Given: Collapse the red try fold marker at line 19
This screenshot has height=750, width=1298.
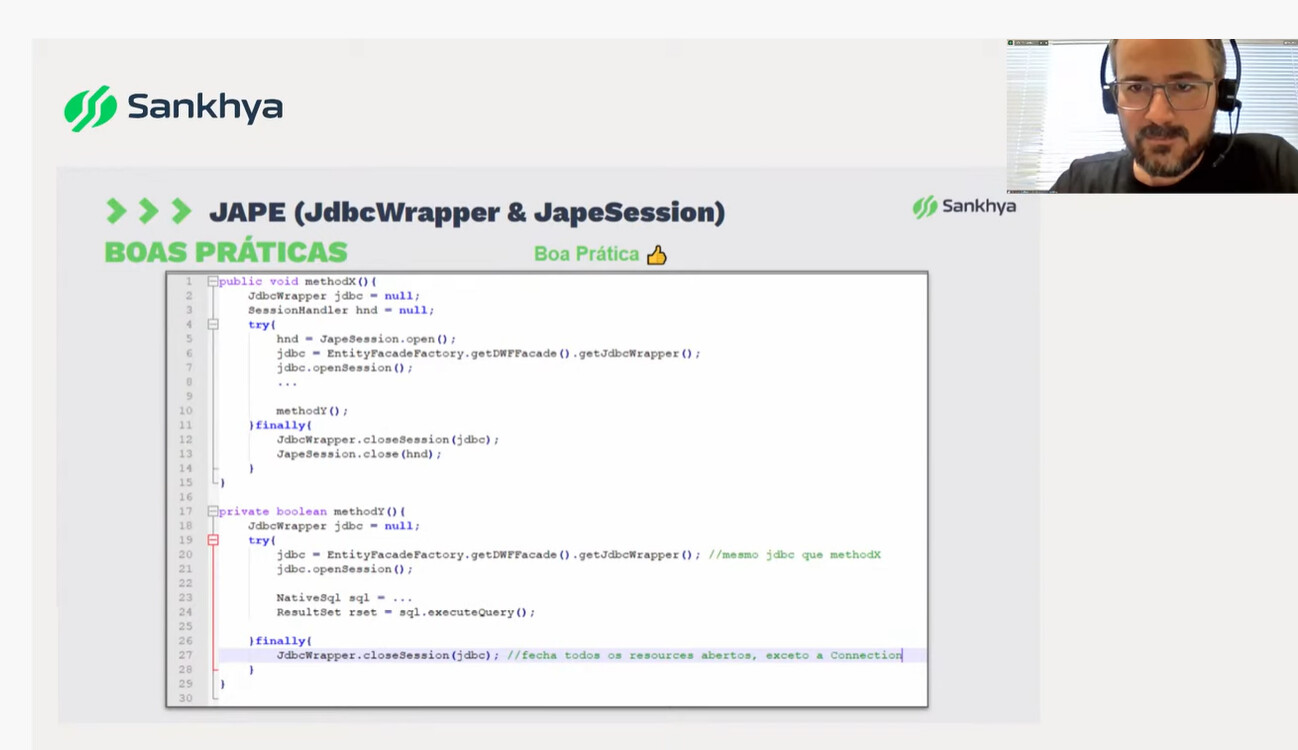Looking at the screenshot, I should point(213,540).
